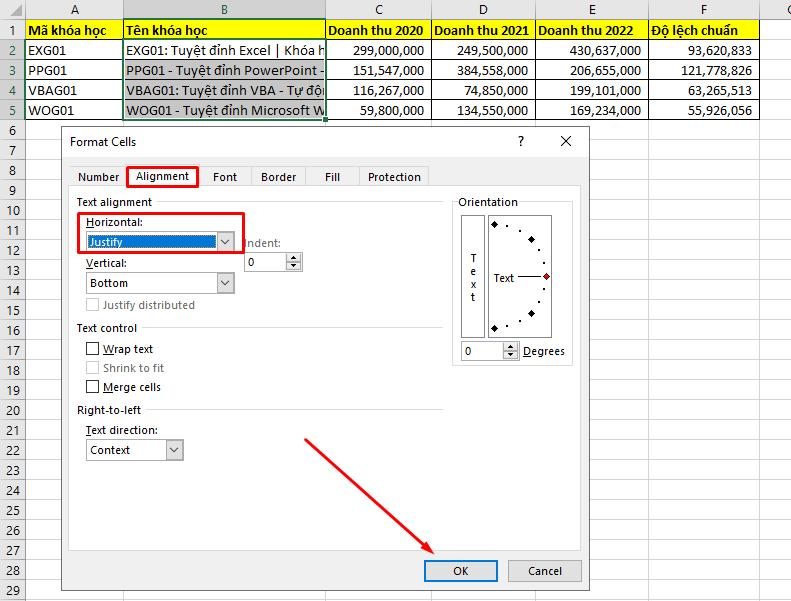Select the vertical Text orientation box
This screenshot has height=601, width=791.
coord(472,277)
